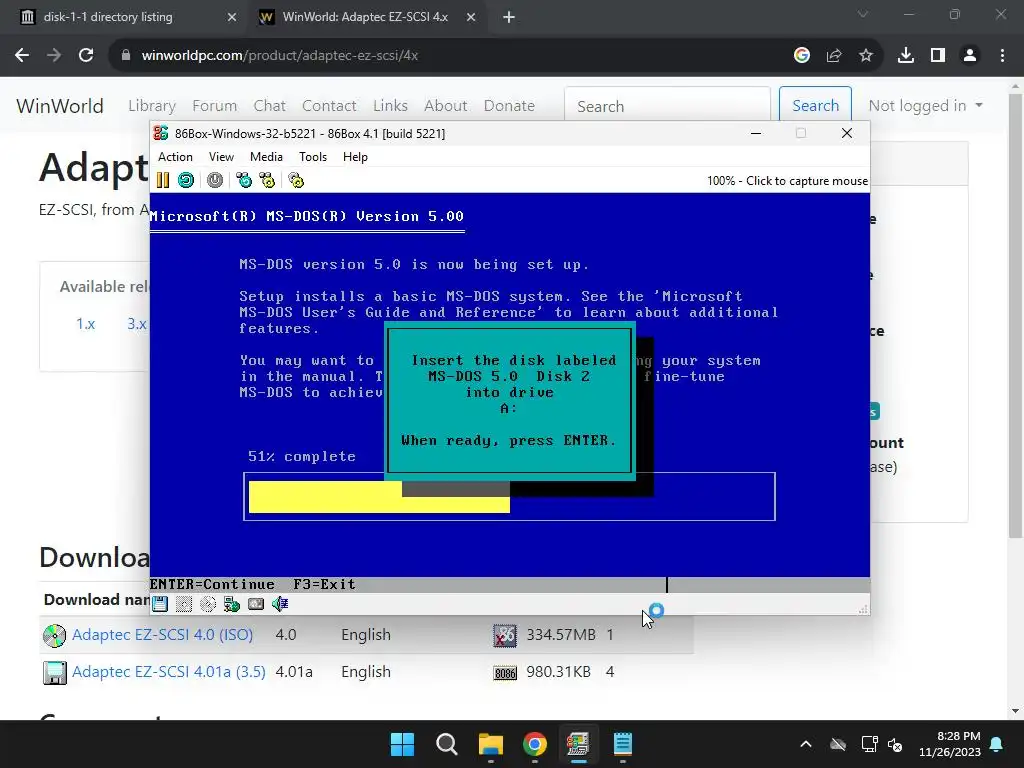Open the 86Box View menu
The height and width of the screenshot is (768, 1024).
[x=221, y=157]
